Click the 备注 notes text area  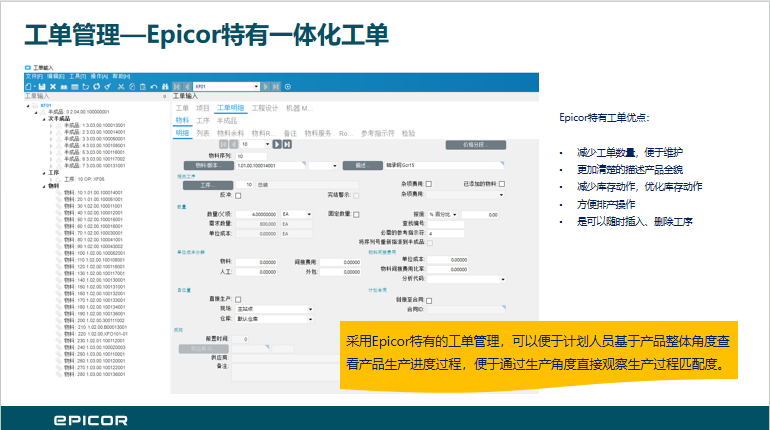pos(286,372)
